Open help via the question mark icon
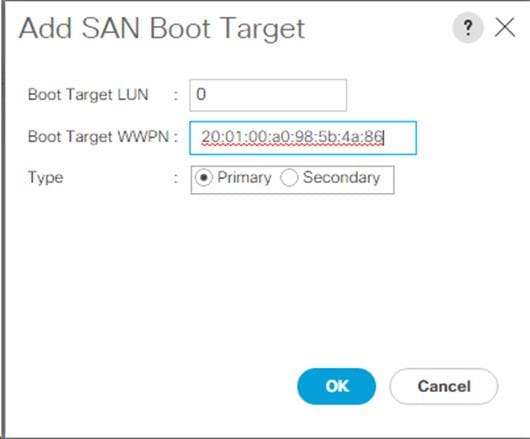Screen dimensions: 530x439 click(468, 27)
